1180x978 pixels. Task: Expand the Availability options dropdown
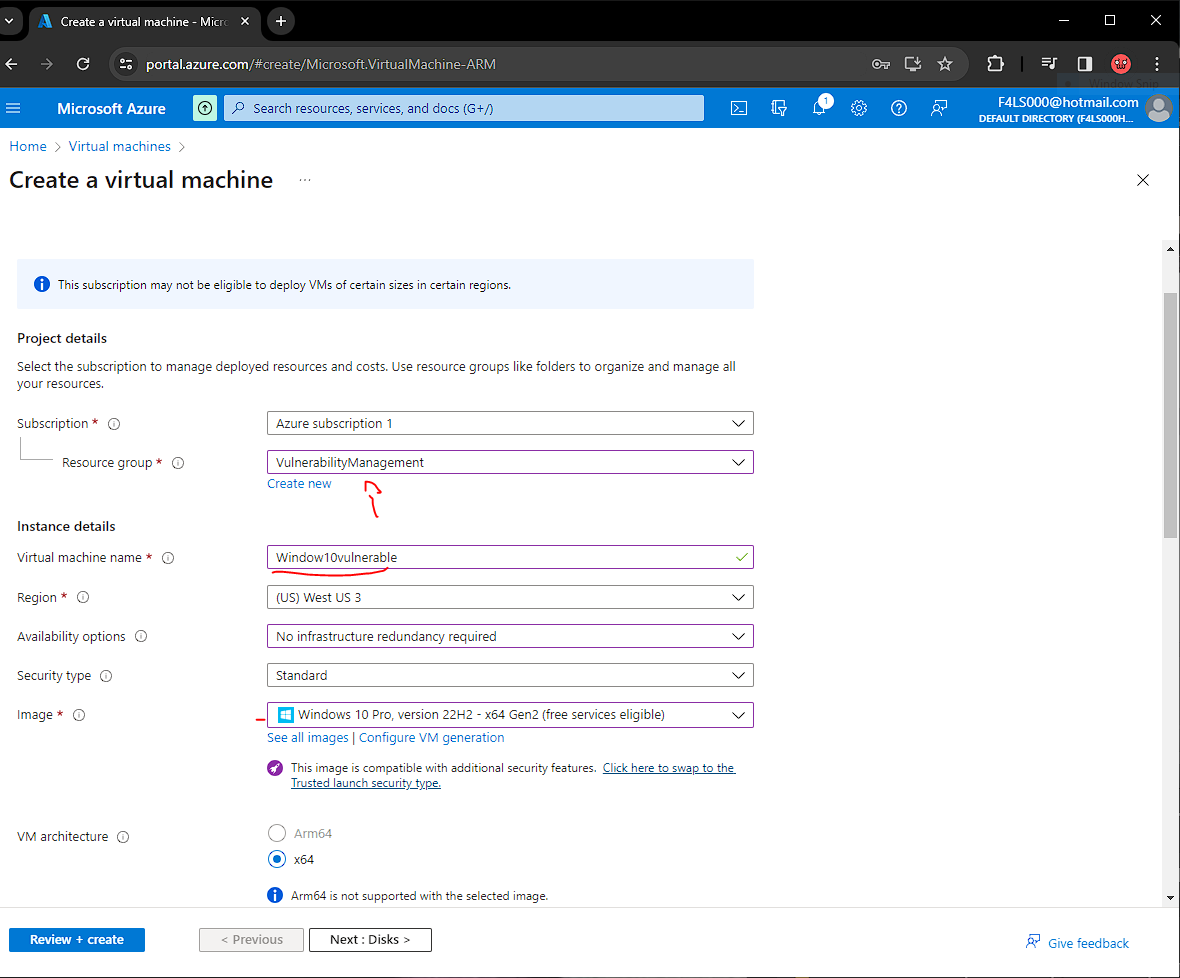point(510,636)
